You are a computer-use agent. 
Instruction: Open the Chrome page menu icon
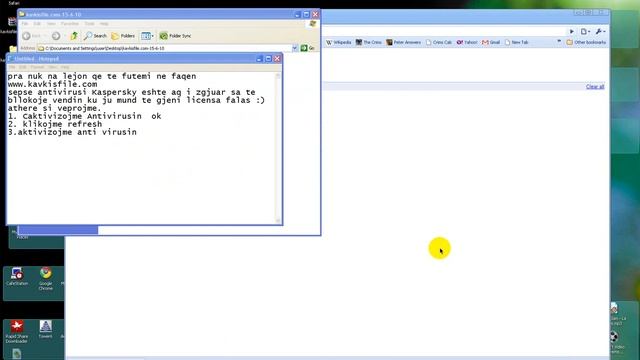585,31
